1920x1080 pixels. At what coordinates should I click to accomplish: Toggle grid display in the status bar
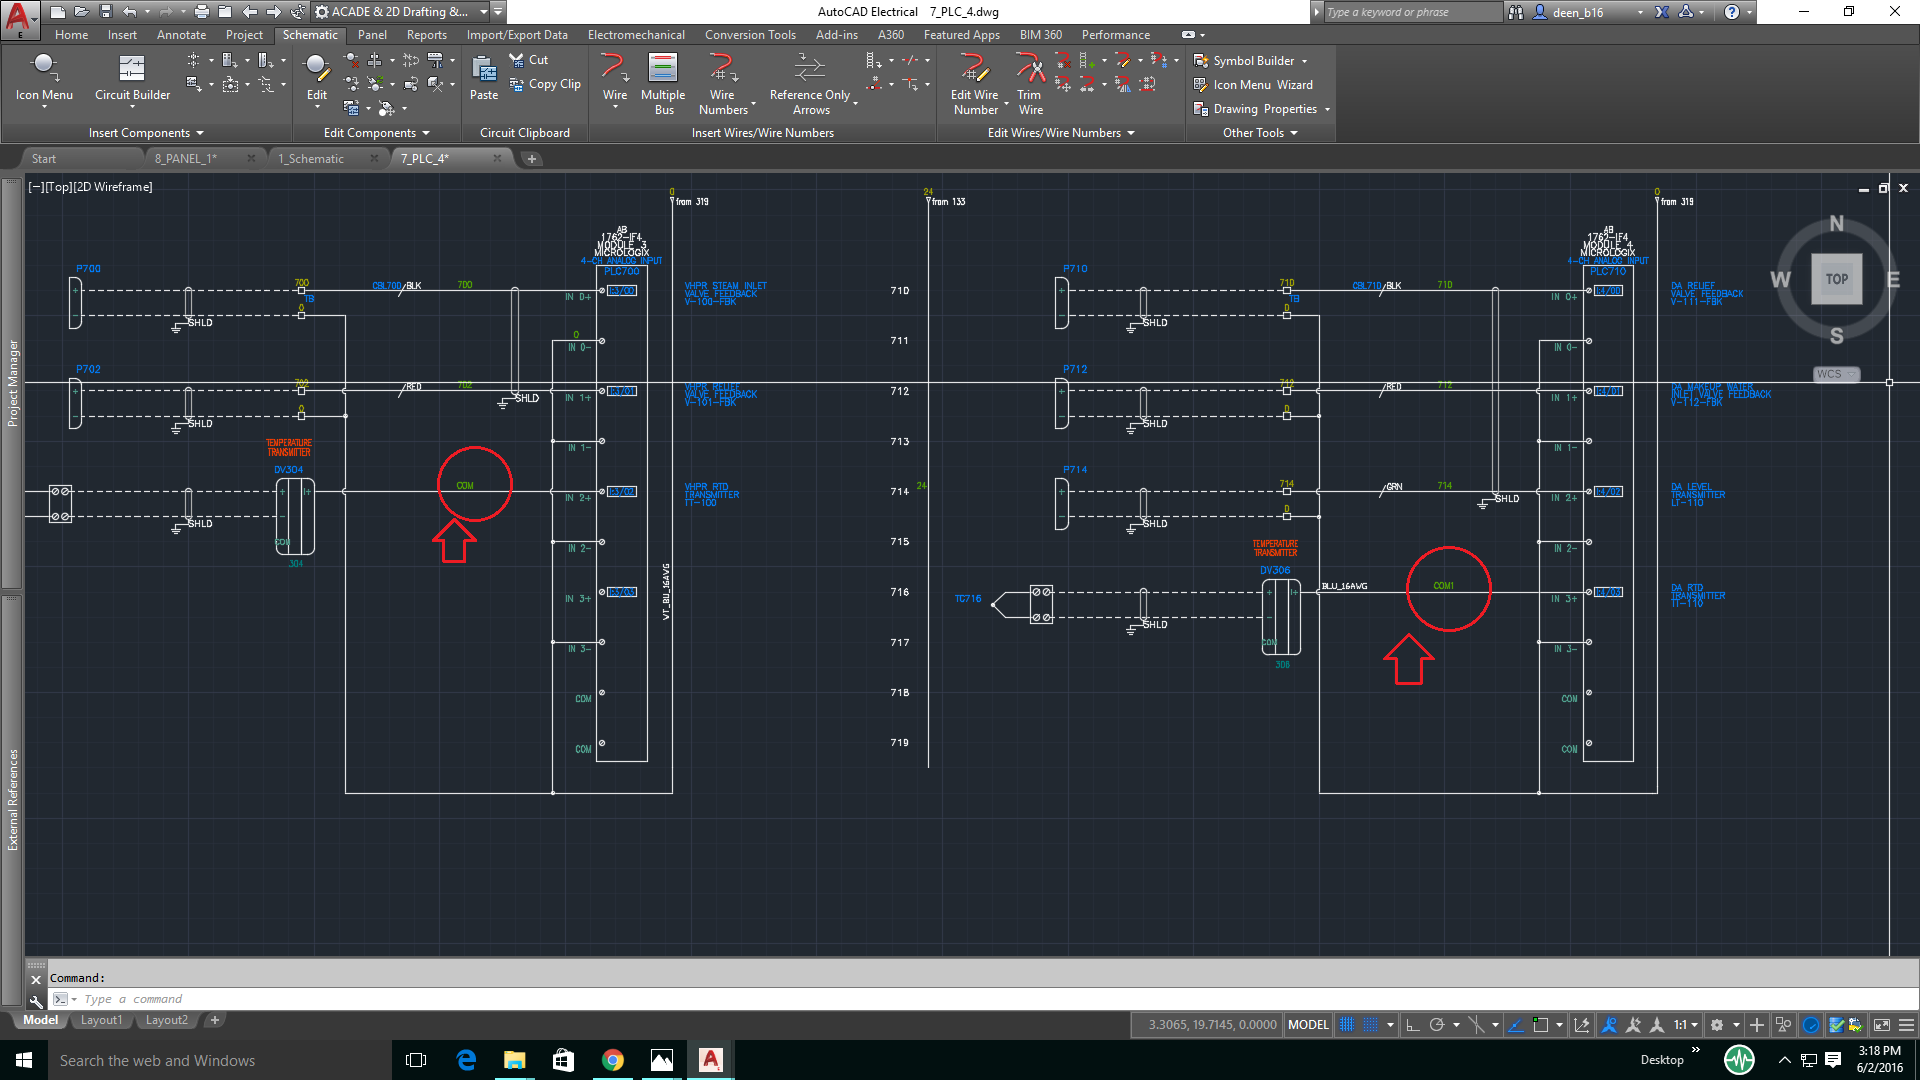coord(1345,1024)
